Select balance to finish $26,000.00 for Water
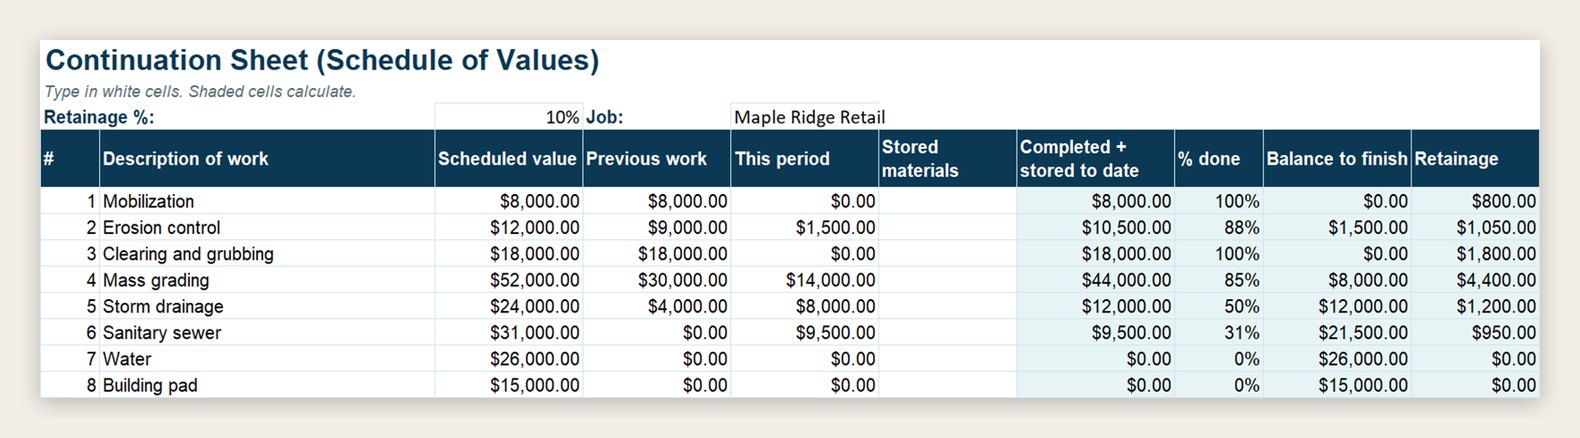Screen dimensions: 1580x438 1337,358
